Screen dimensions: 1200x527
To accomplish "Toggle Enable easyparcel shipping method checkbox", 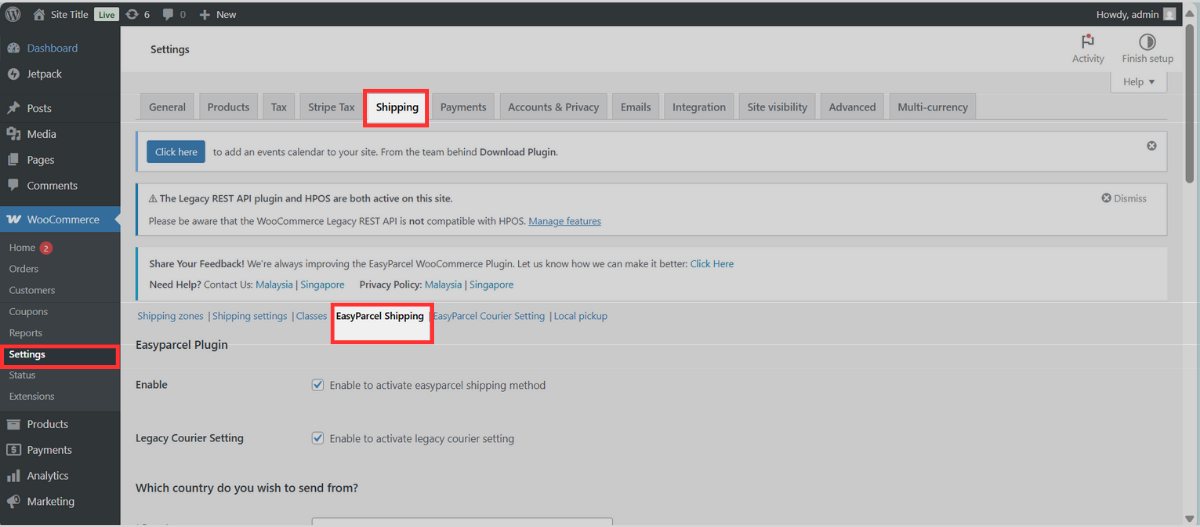I will coord(318,385).
